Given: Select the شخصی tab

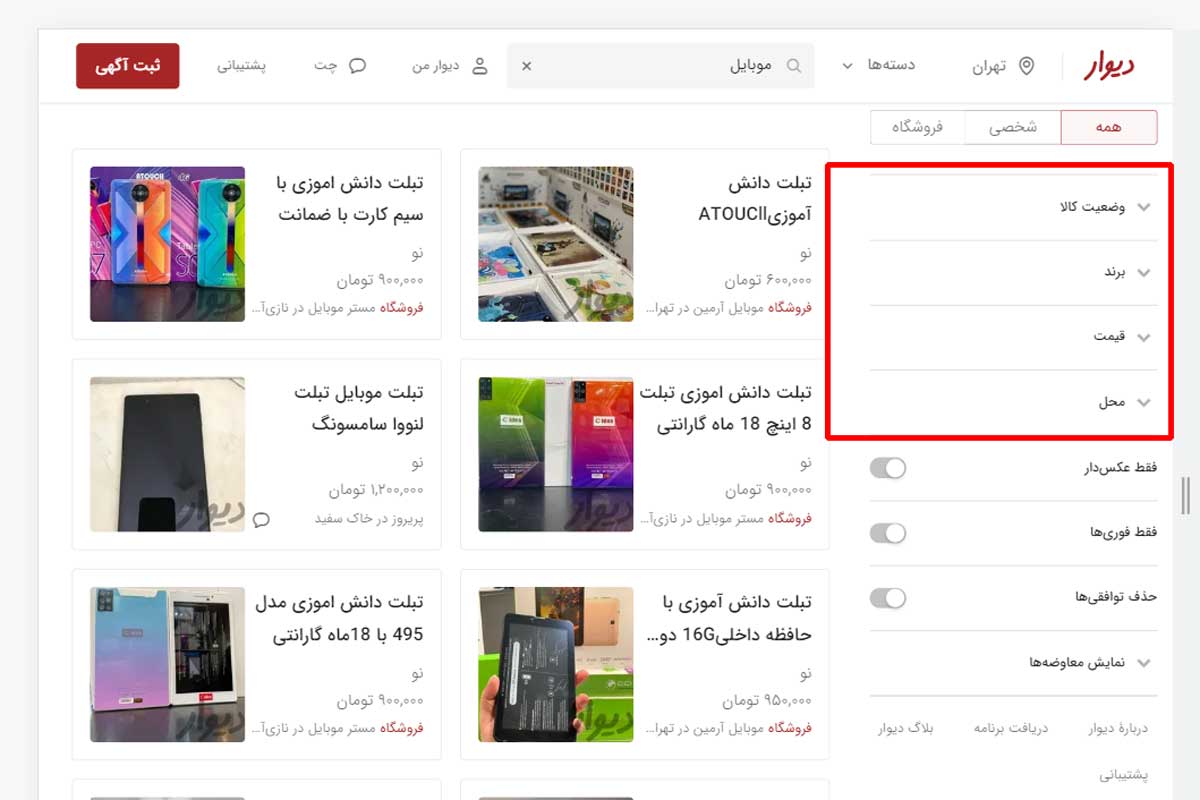Looking at the screenshot, I should pyautogui.click(x=1013, y=127).
